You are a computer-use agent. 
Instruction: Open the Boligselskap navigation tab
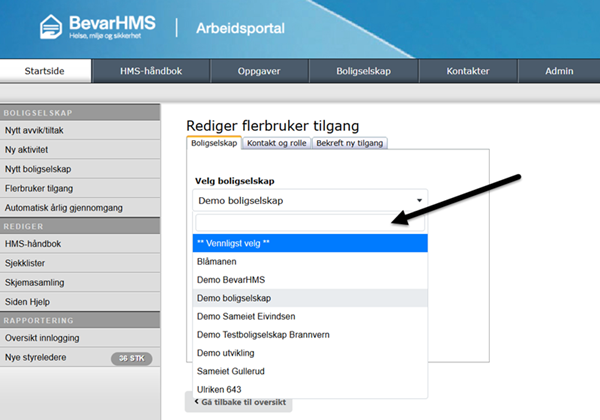pyautogui.click(x=364, y=71)
